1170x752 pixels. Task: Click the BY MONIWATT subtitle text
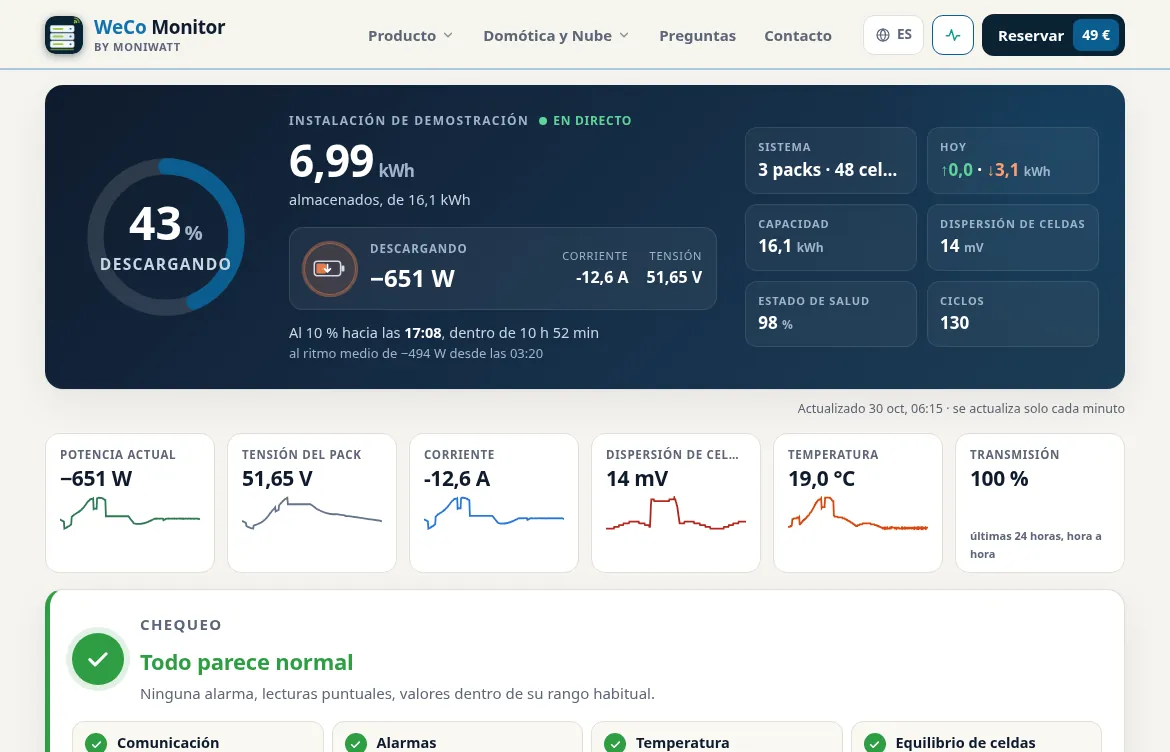[137, 47]
